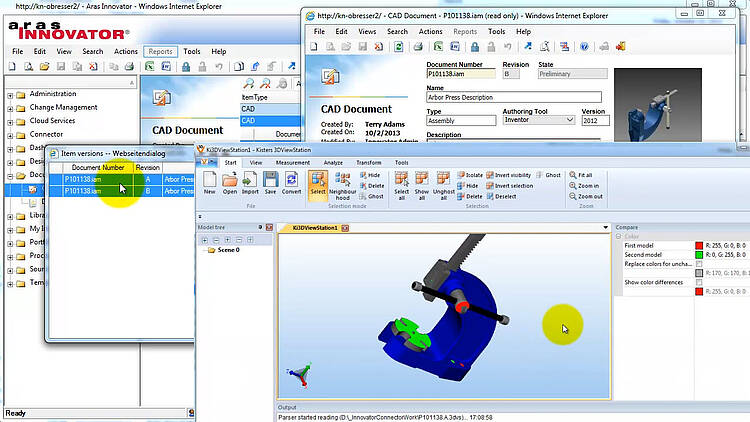Open the View ribbon tab in 3DViewStation
Viewport: 750px width, 422px height.
tap(256, 163)
